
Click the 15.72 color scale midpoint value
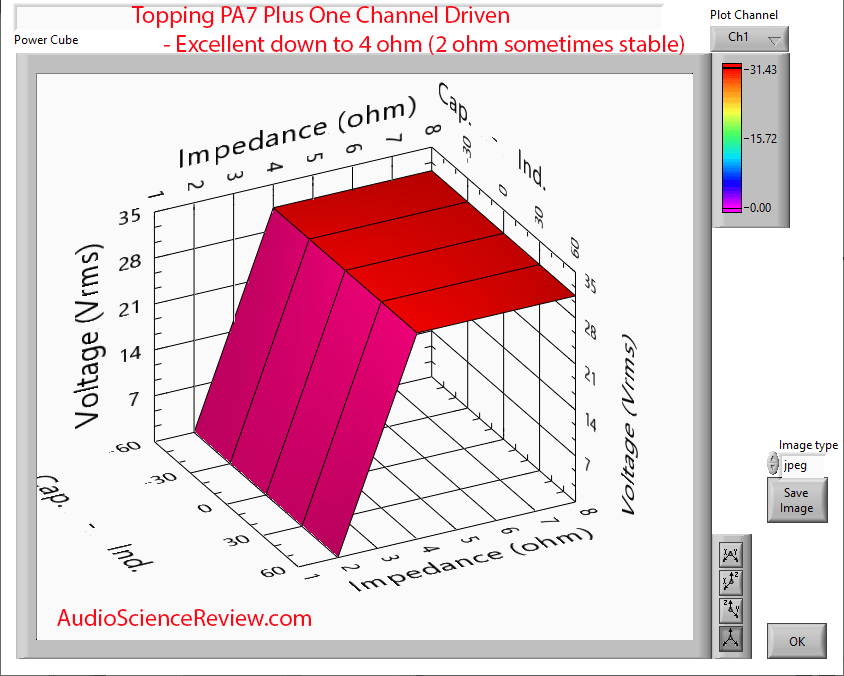763,139
